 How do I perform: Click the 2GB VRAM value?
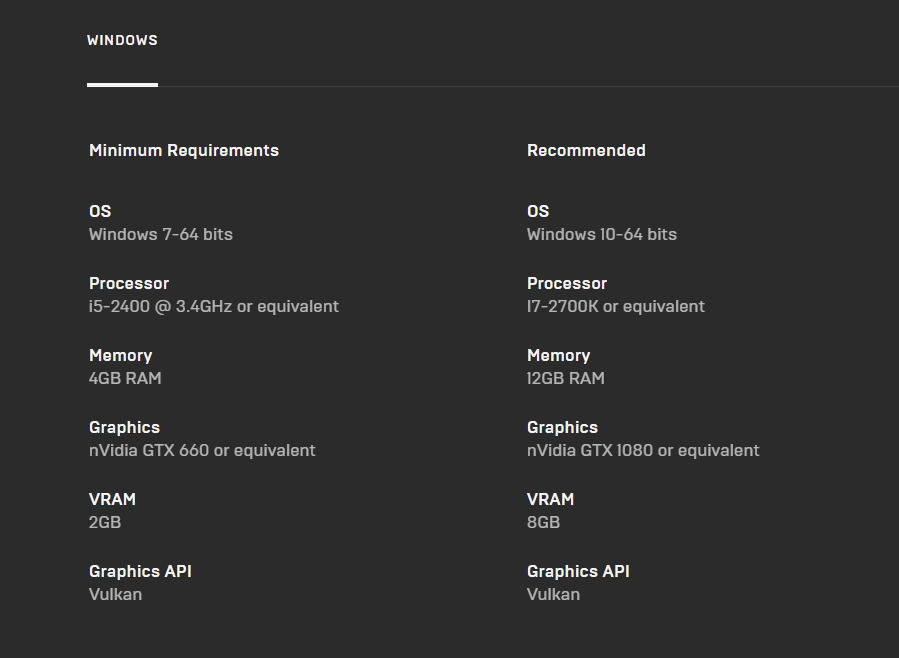[x=105, y=522]
